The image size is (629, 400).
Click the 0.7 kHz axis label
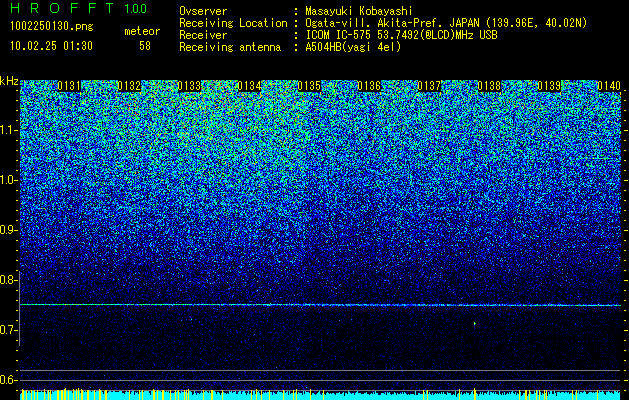(x=9, y=330)
